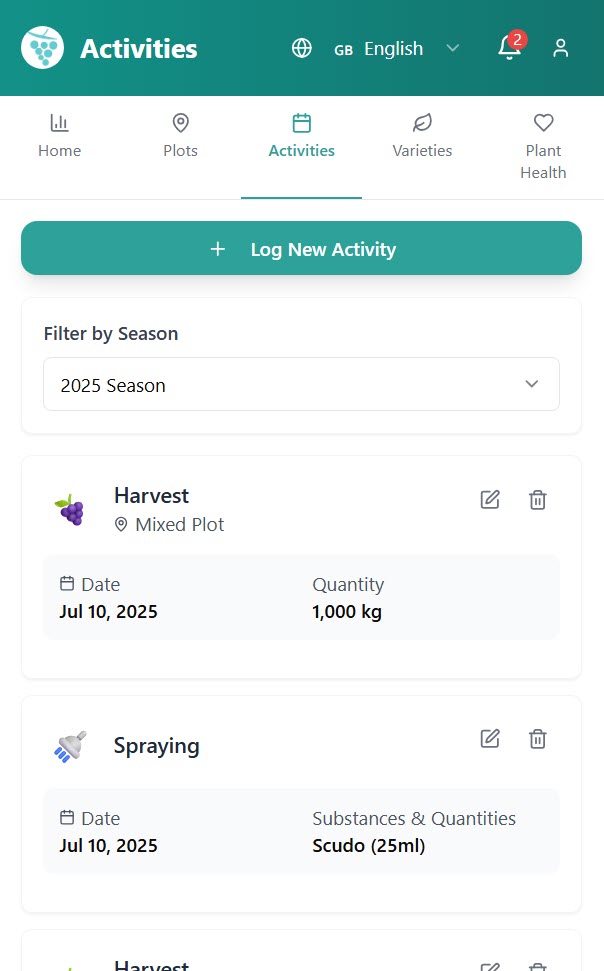
Task: Click the edit icon on the Spraying activity
Action: click(x=490, y=738)
